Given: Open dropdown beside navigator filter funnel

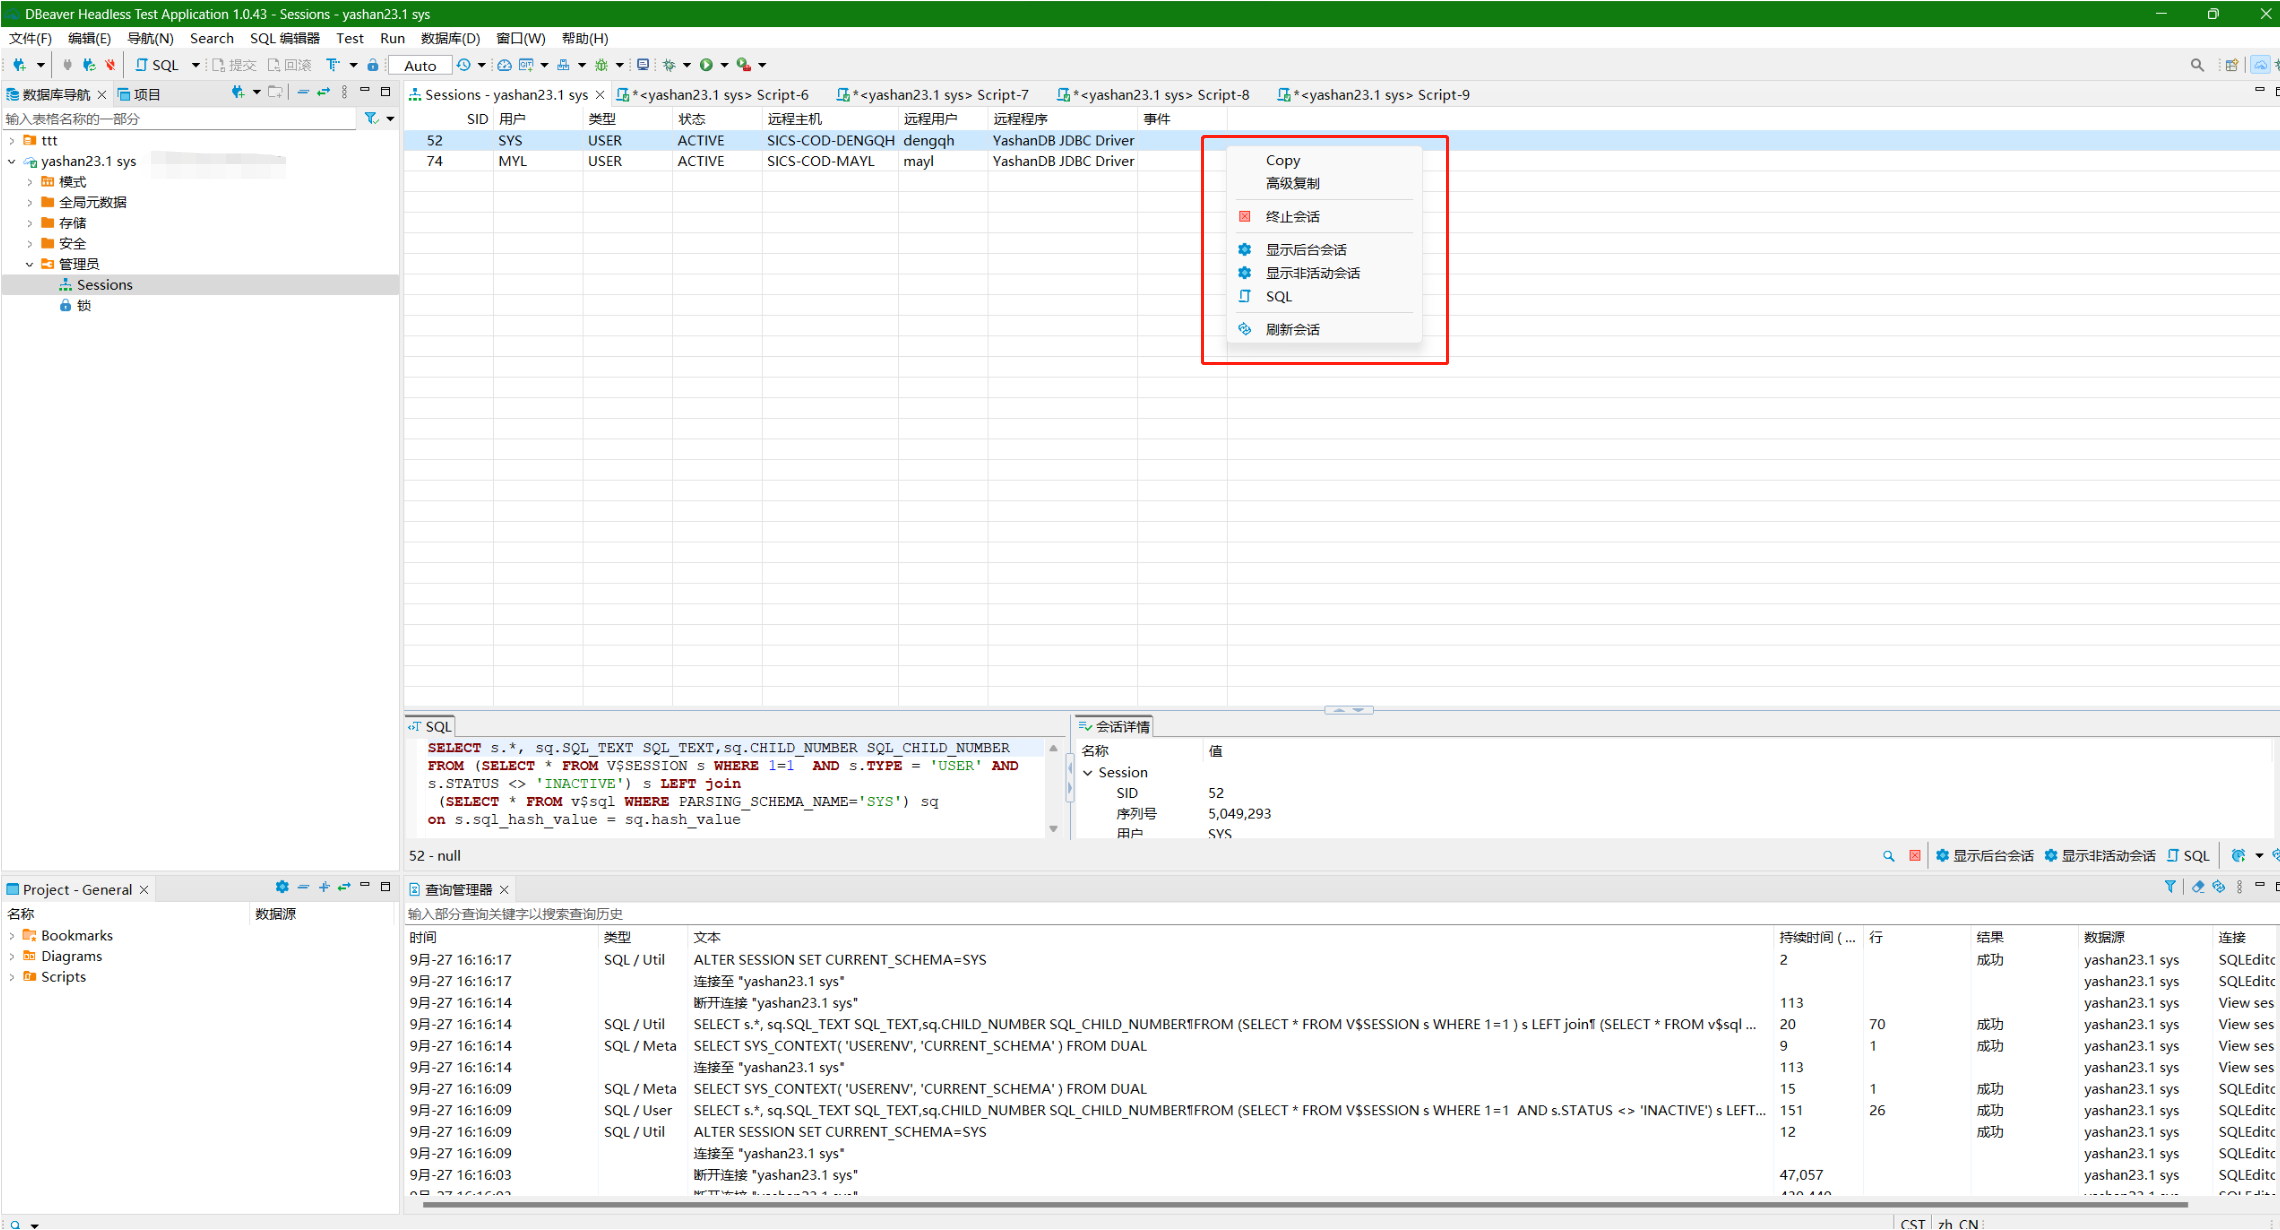Looking at the screenshot, I should point(390,118).
